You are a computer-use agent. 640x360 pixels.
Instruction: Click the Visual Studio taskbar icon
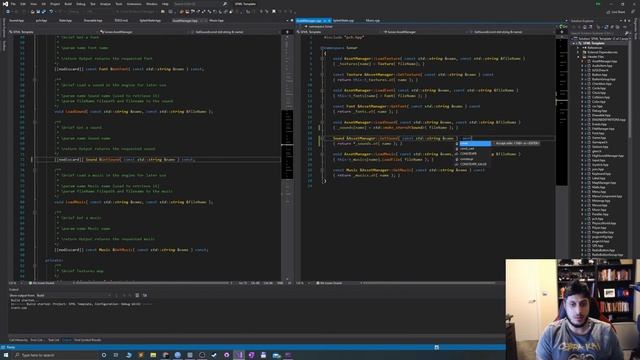pos(239,356)
